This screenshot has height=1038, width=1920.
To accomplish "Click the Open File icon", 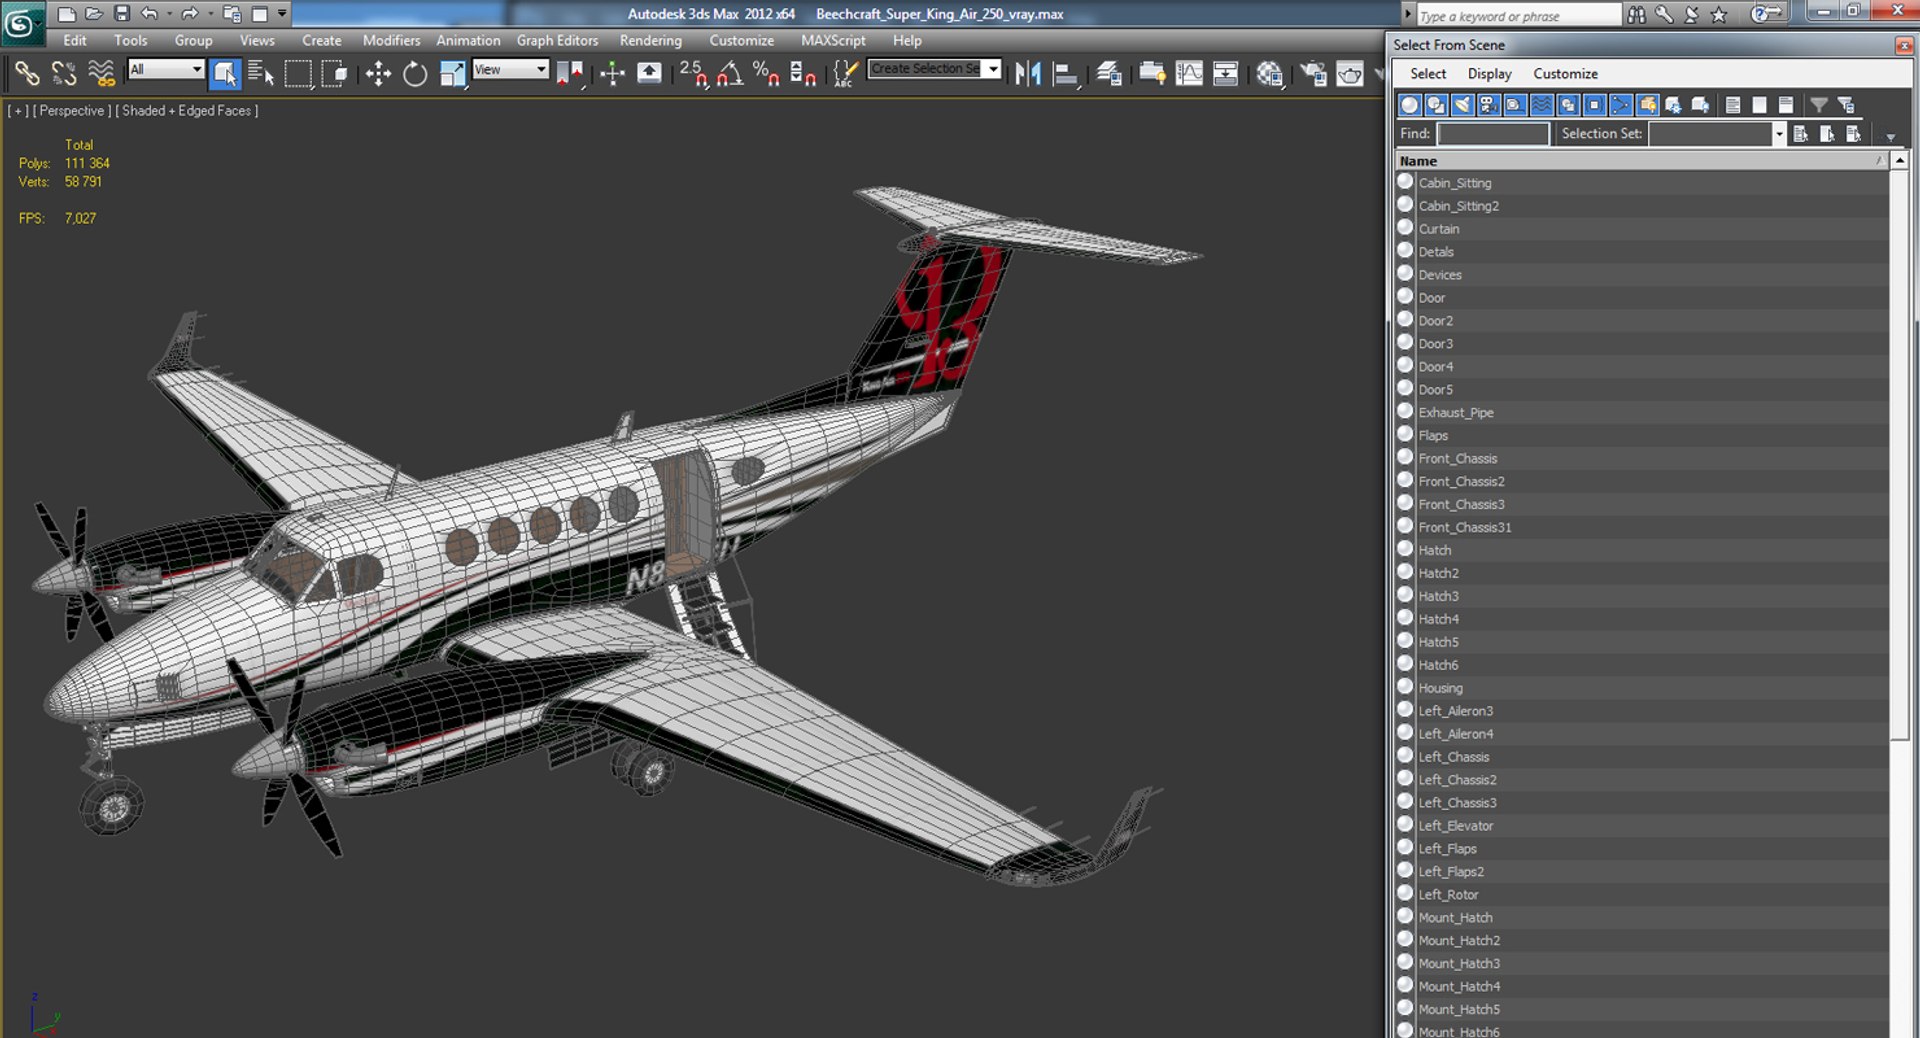I will pyautogui.click(x=94, y=14).
